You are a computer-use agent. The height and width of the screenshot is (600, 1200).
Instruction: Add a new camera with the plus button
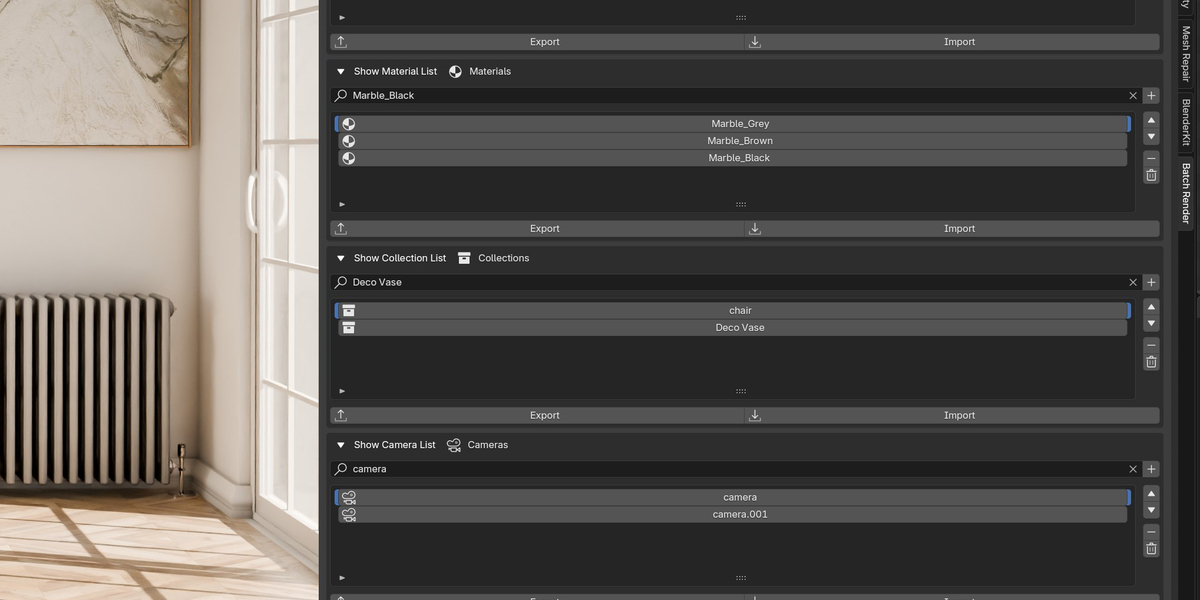[x=1151, y=469]
